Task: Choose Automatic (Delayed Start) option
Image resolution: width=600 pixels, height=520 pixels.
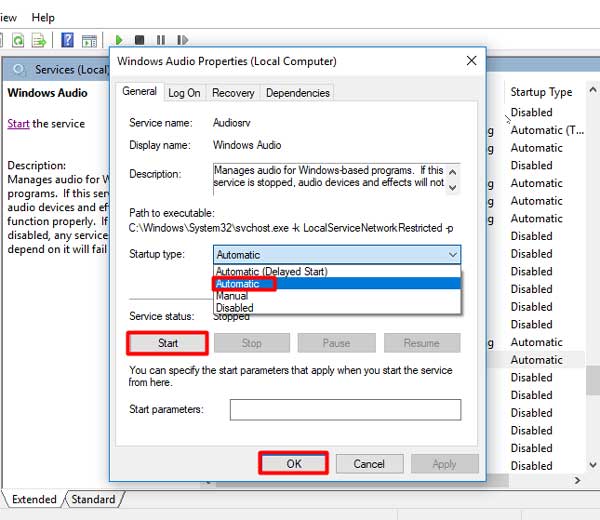Action: point(337,271)
